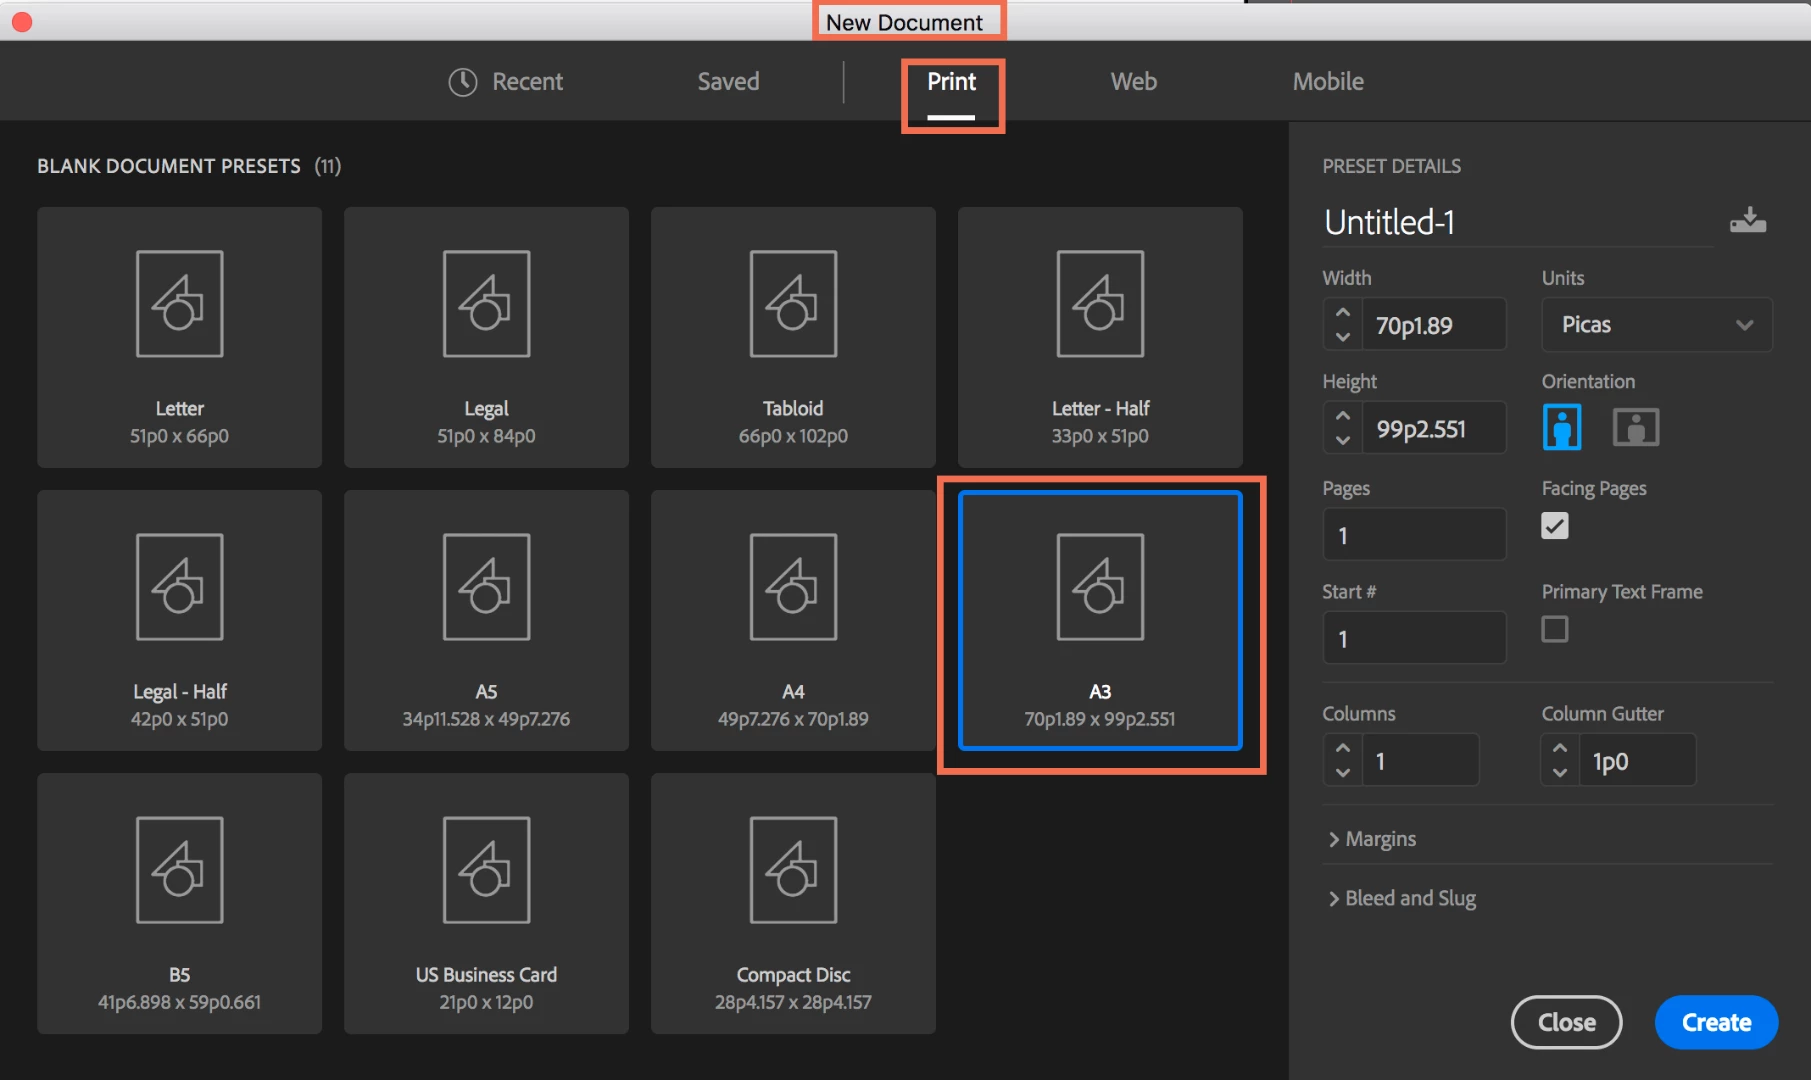Image resolution: width=1811 pixels, height=1080 pixels.
Task: Click the Pages number field
Action: (1414, 535)
